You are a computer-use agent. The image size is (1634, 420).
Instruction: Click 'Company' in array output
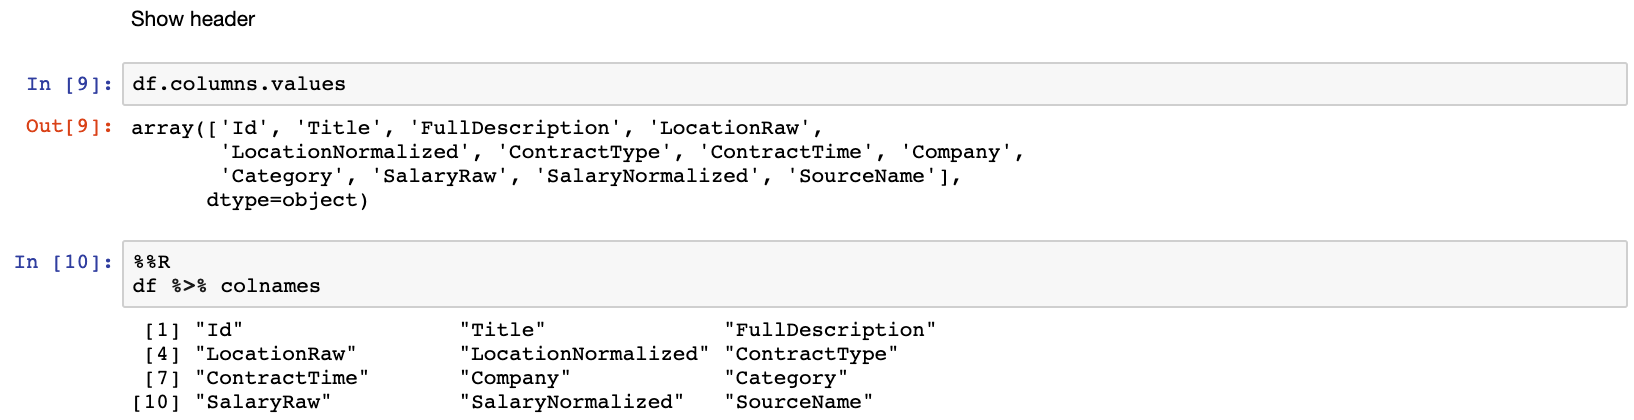[956, 152]
